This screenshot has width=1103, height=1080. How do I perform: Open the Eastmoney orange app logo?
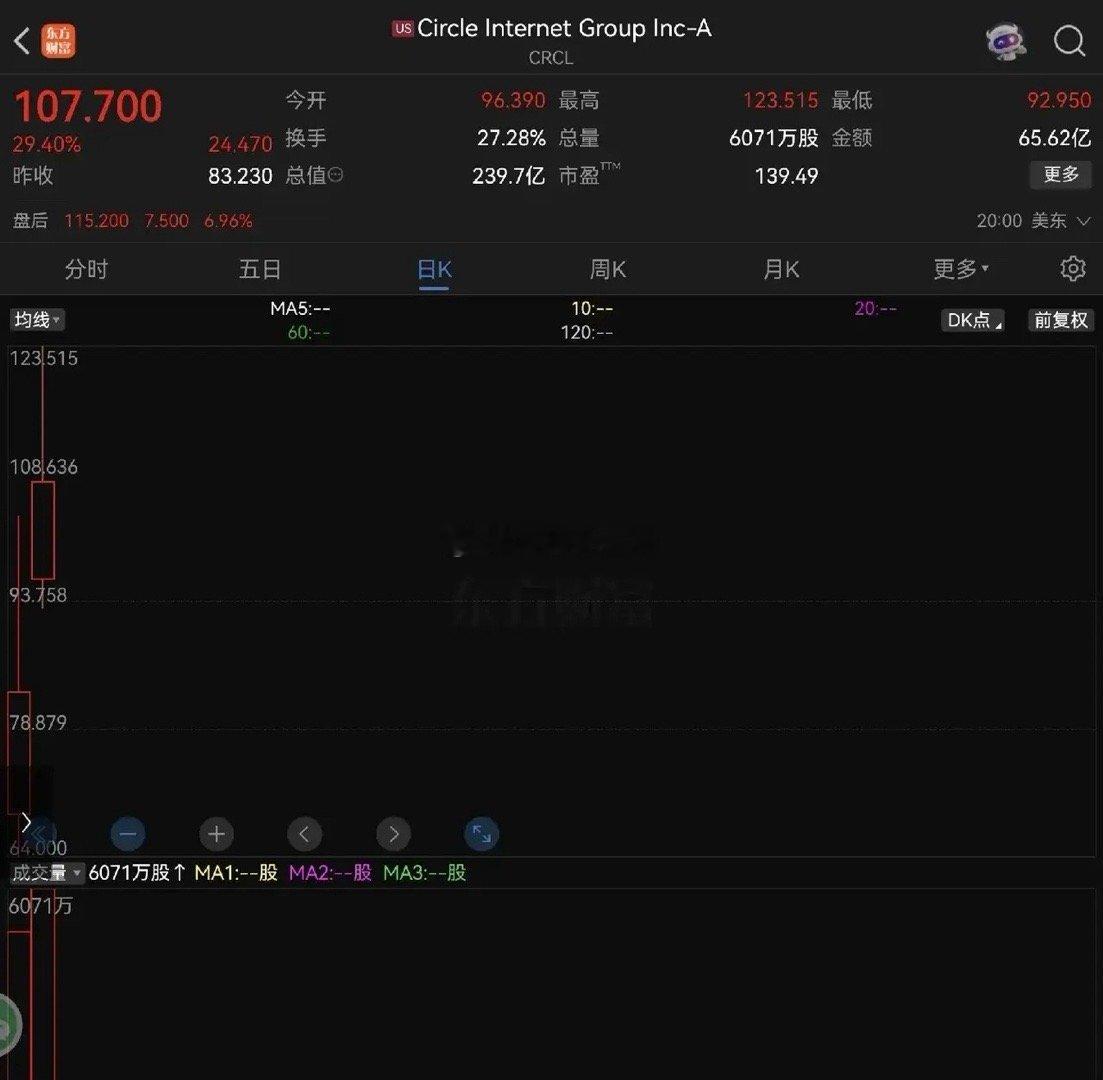click(x=58, y=41)
